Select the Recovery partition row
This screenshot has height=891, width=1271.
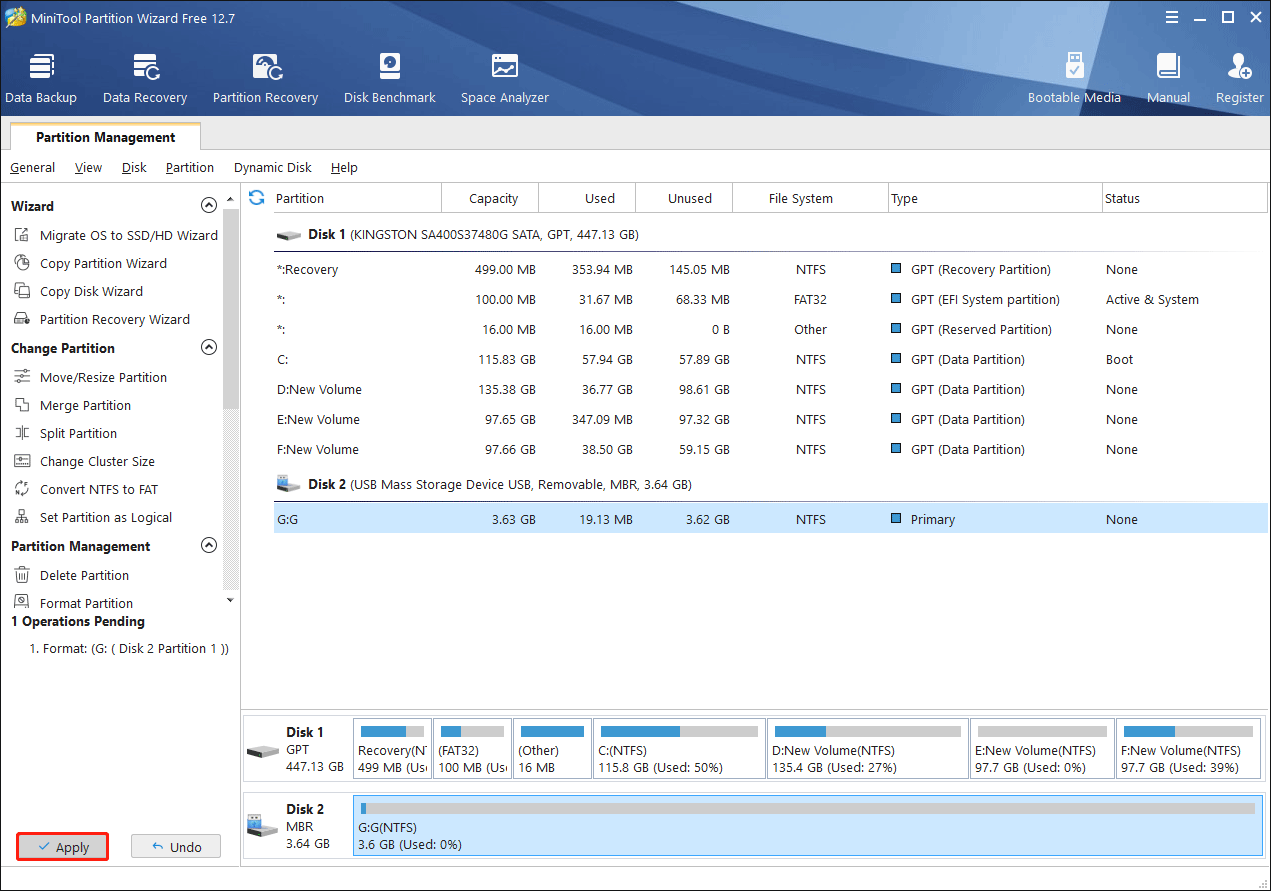(770, 269)
